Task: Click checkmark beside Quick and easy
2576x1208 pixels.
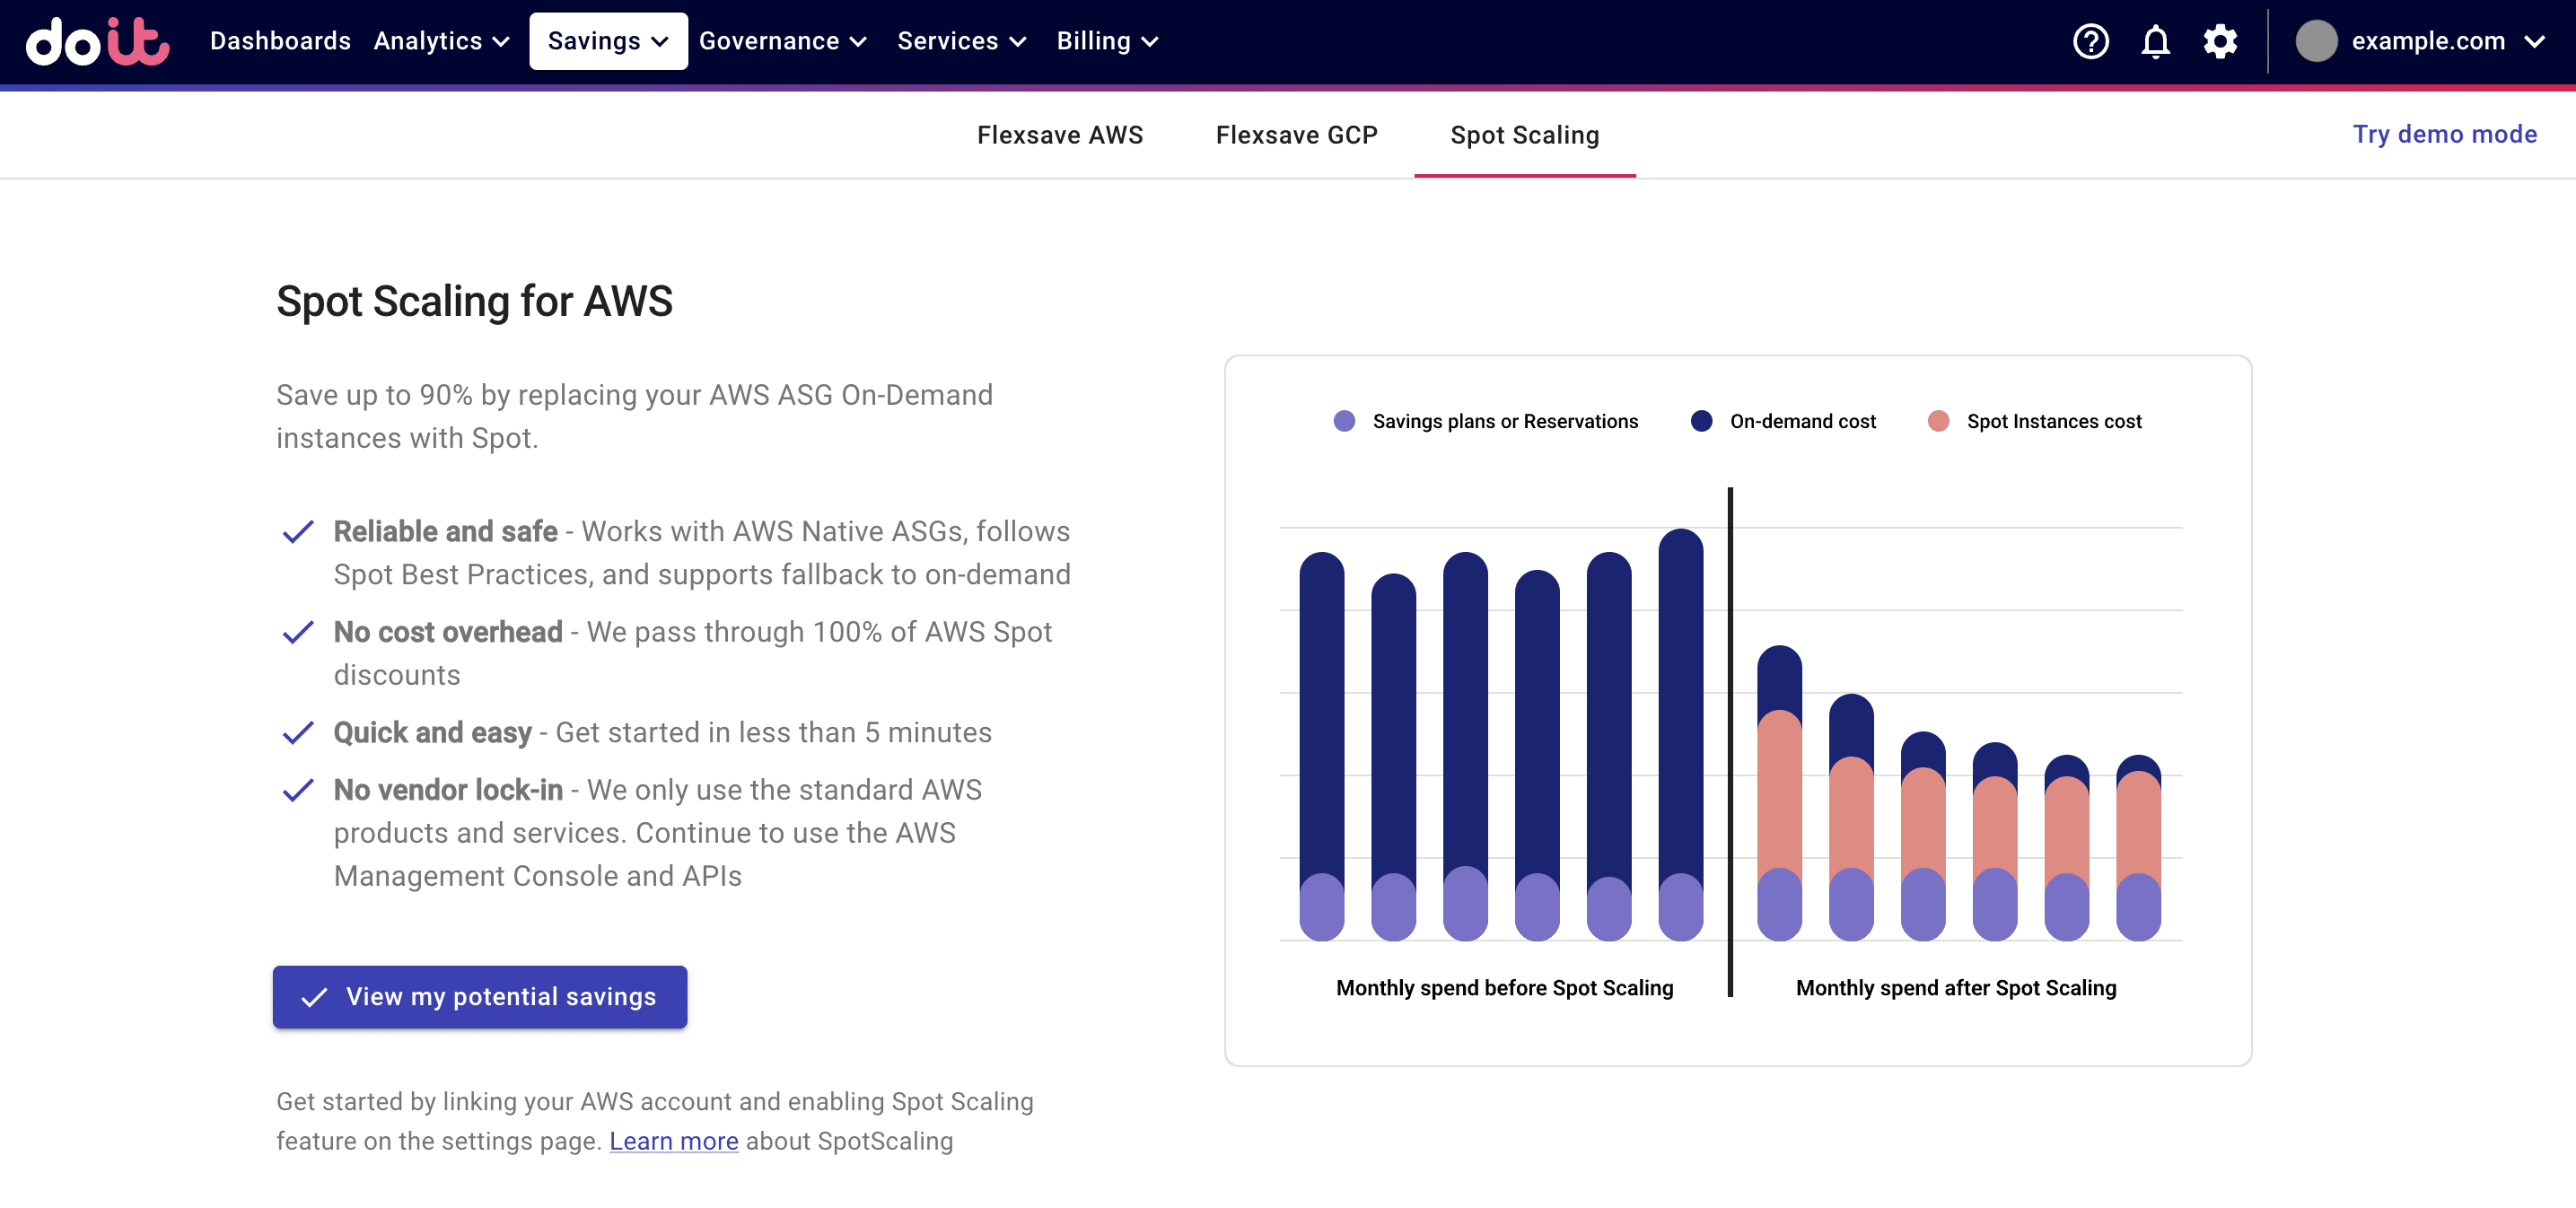Action: [x=298, y=733]
